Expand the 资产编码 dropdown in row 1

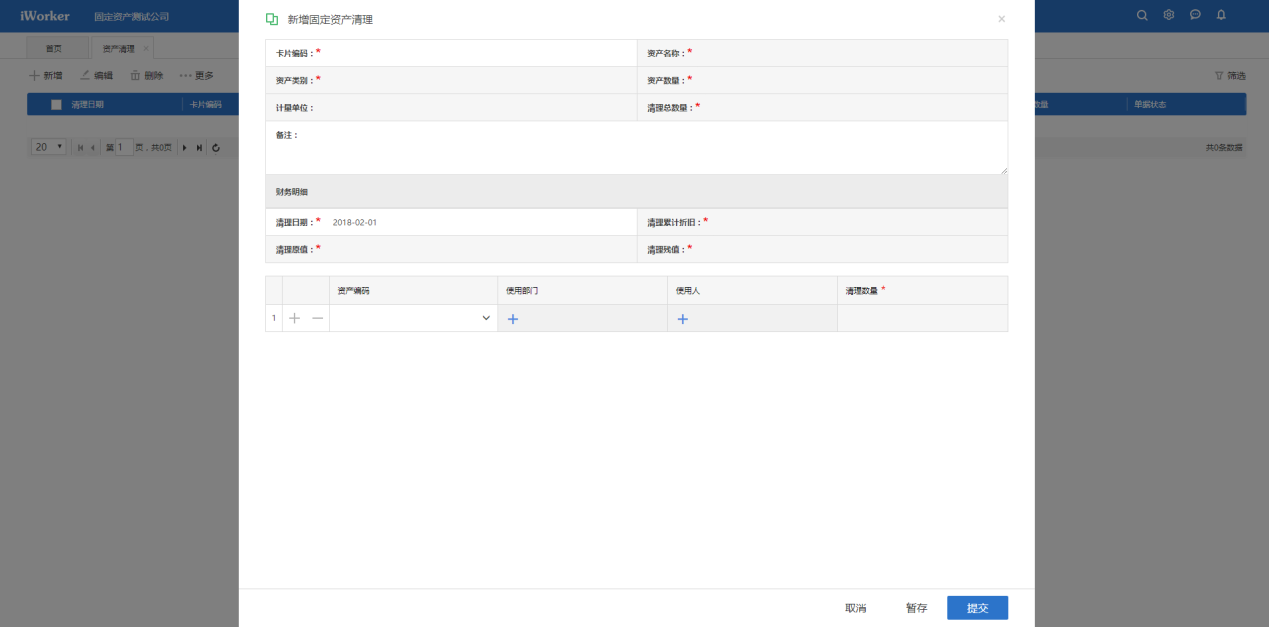(x=486, y=318)
